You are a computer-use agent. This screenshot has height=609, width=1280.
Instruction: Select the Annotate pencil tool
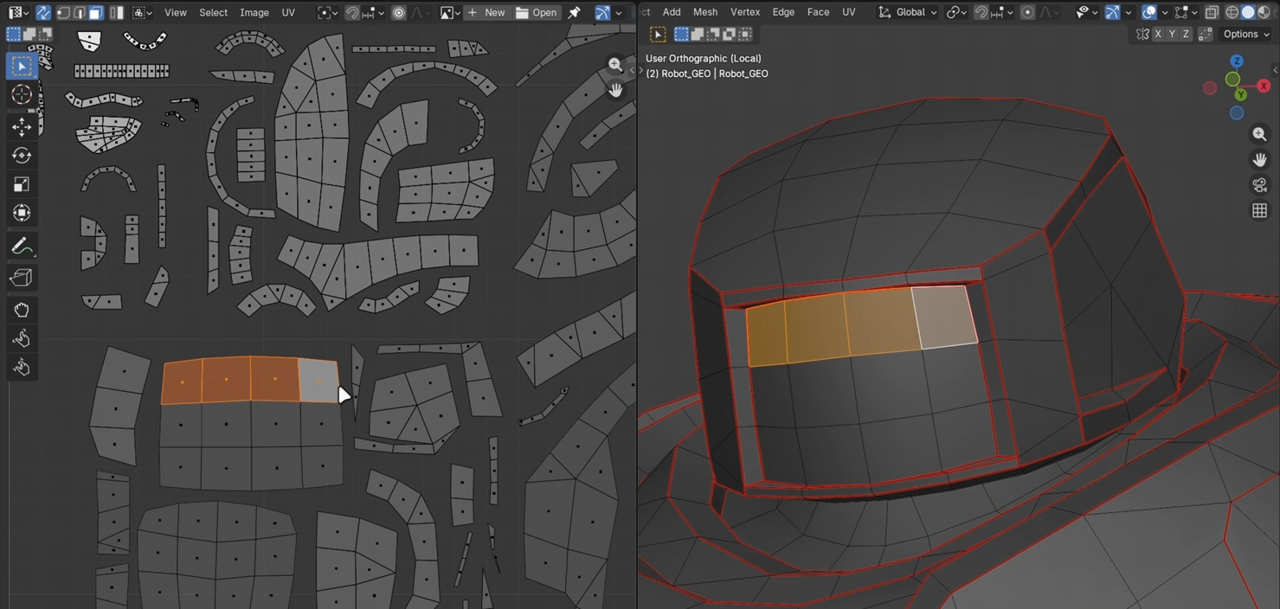(21, 246)
